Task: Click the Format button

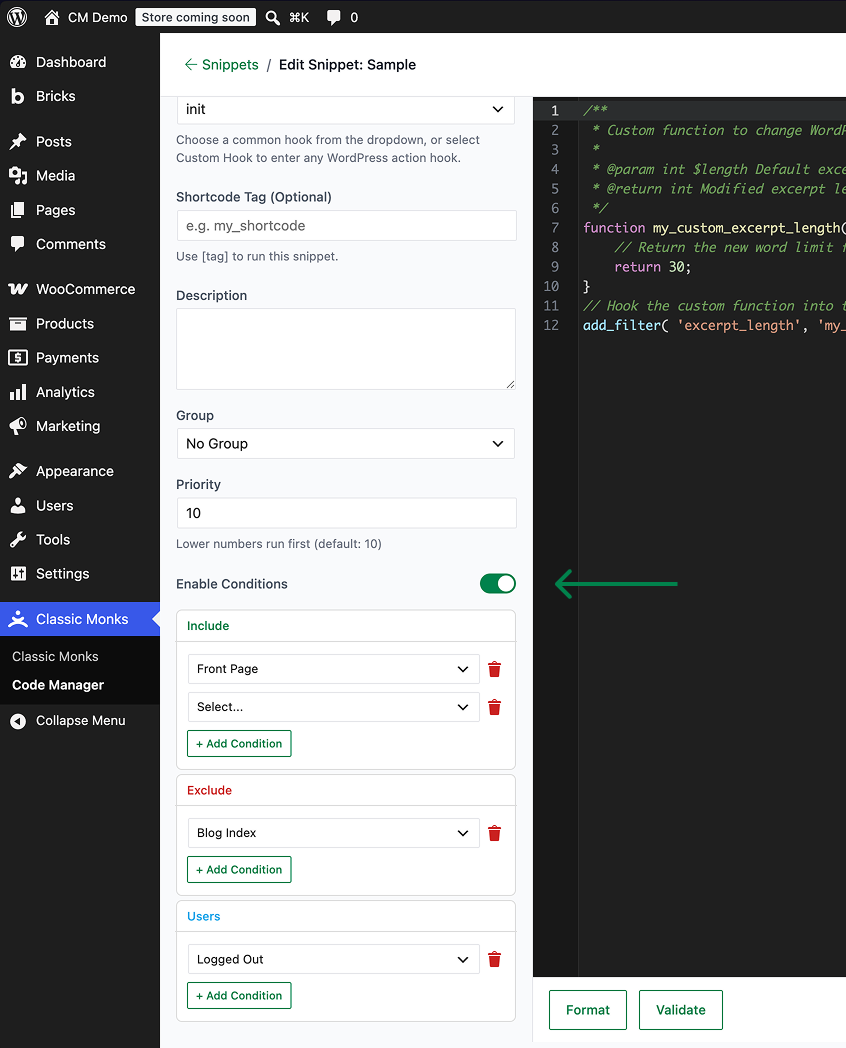Action: coord(588,1010)
